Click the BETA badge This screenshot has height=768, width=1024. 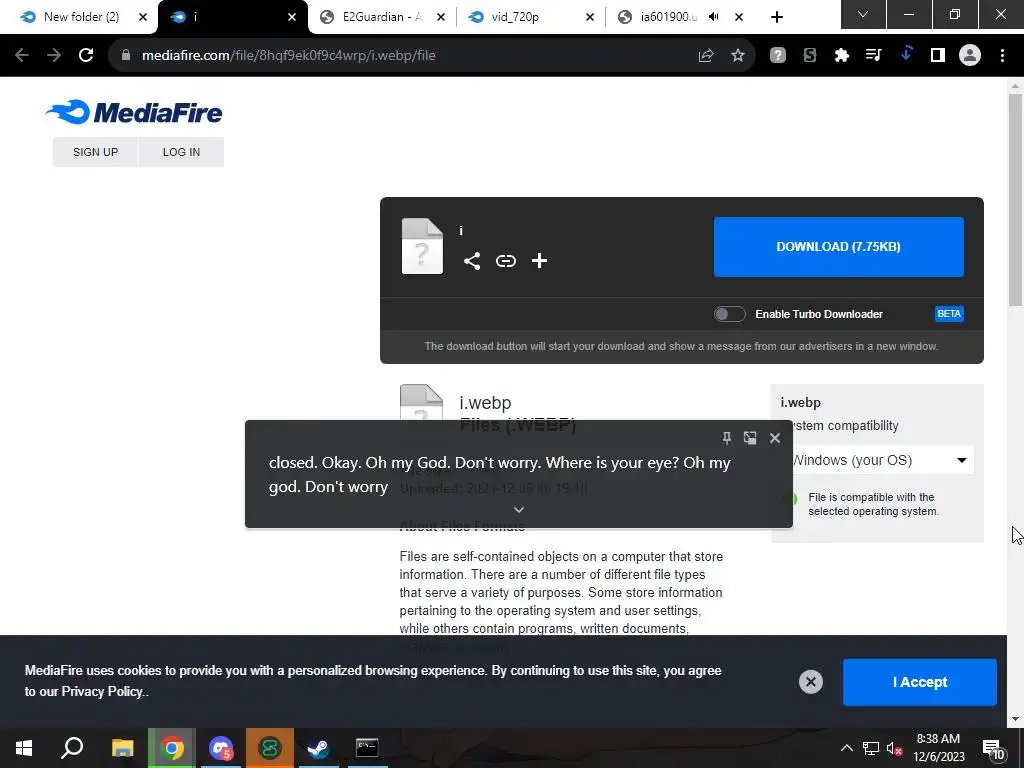[949, 314]
